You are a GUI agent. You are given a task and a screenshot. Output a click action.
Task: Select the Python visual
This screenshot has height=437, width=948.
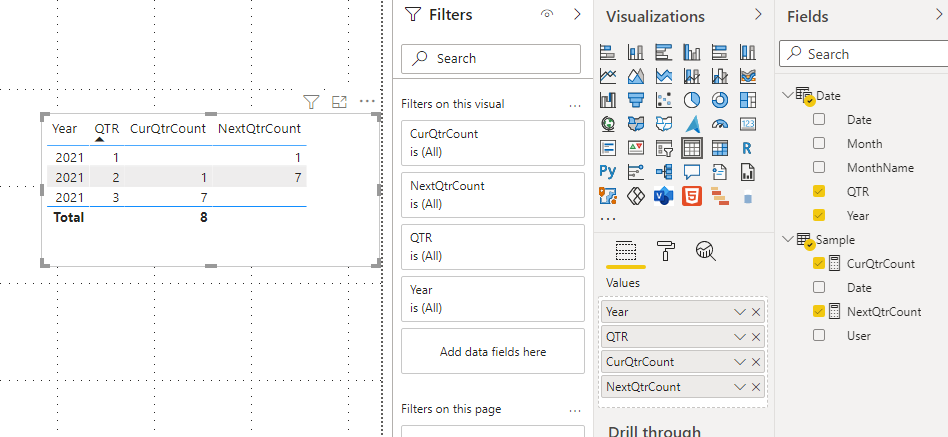click(608, 172)
